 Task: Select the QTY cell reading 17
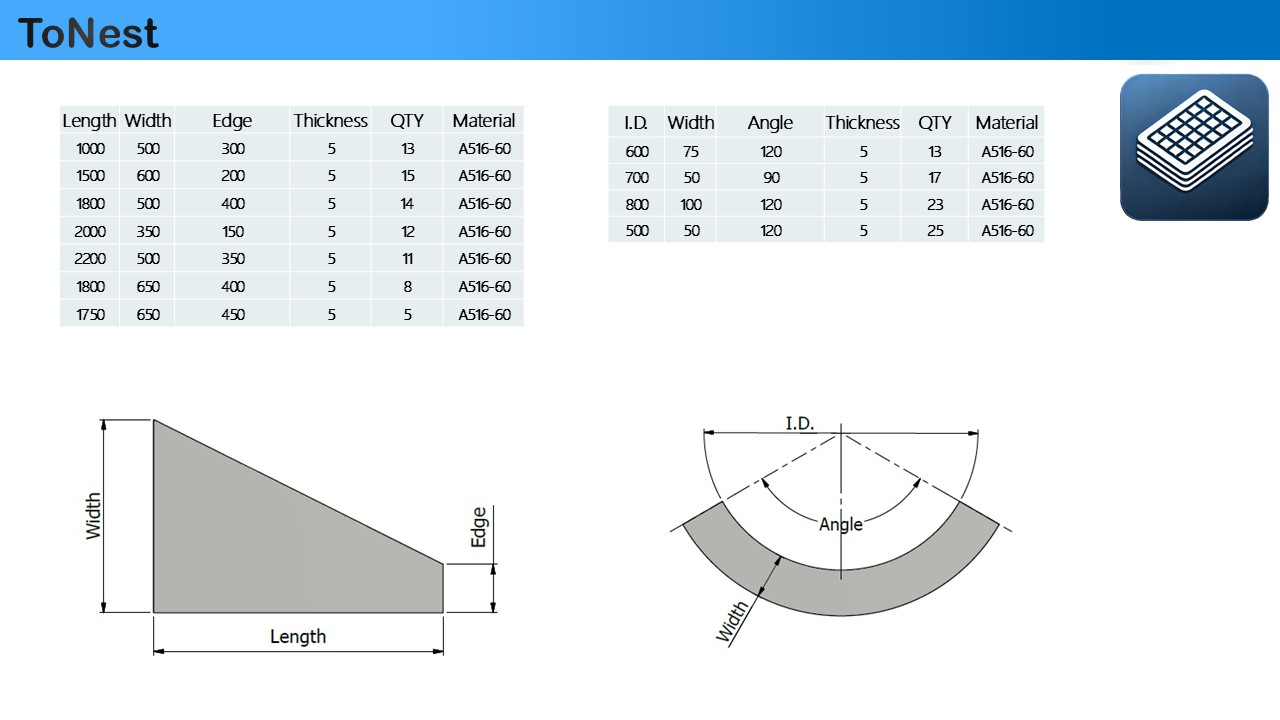click(x=935, y=178)
